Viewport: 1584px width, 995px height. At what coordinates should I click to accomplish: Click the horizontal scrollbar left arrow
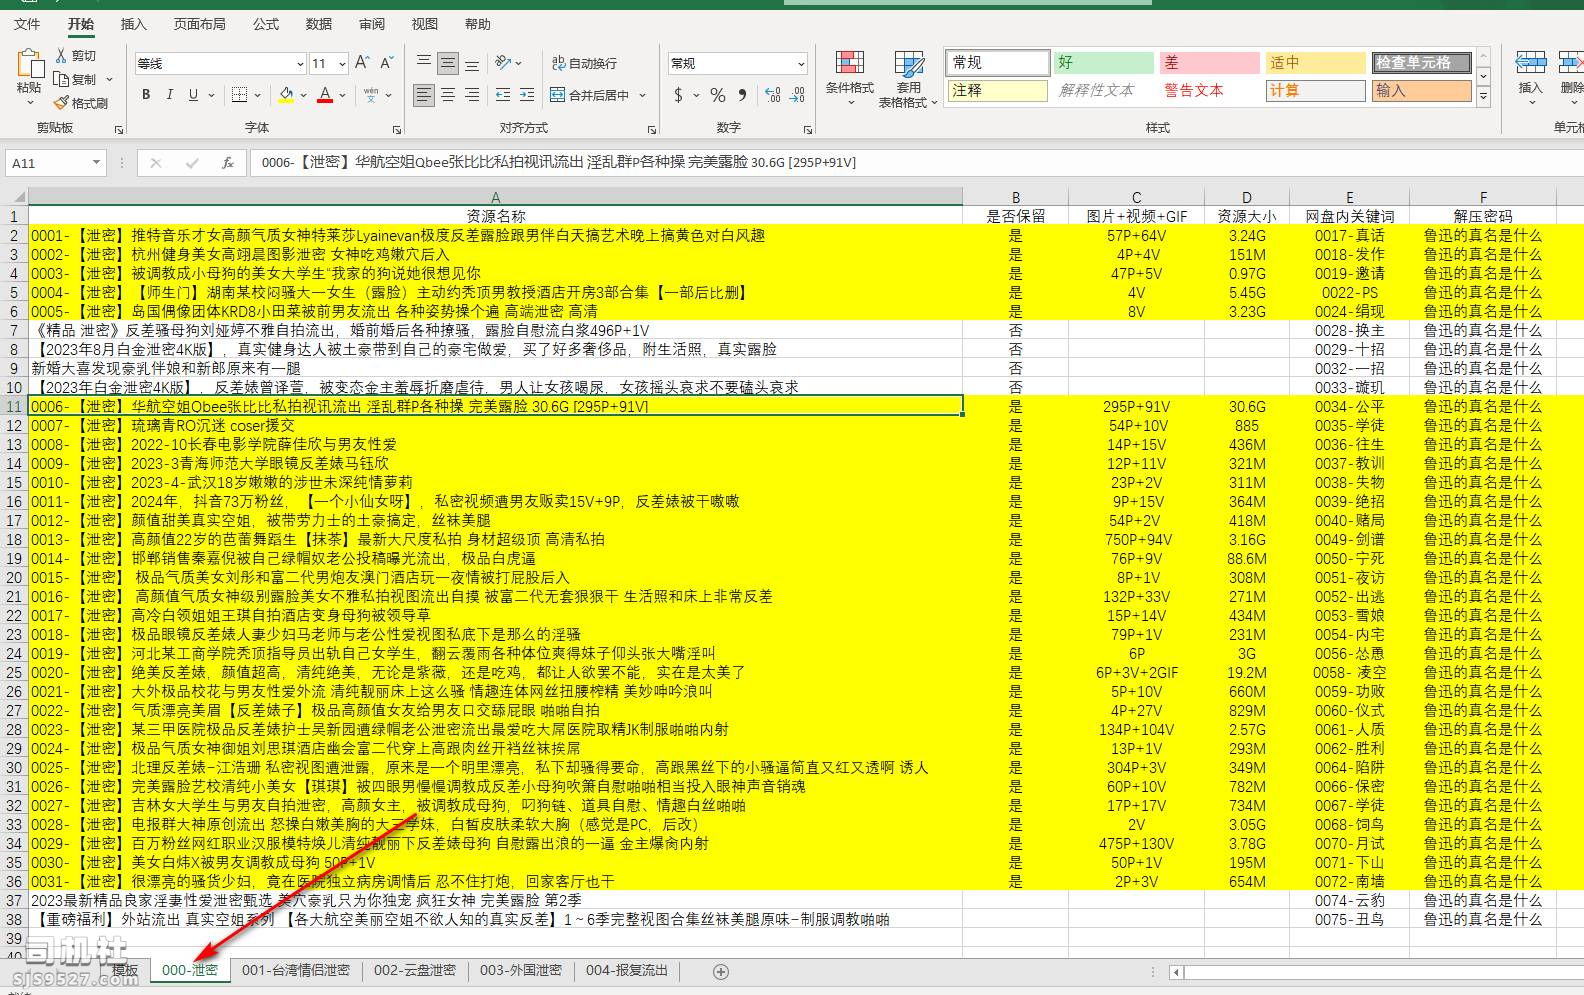pos(1177,972)
